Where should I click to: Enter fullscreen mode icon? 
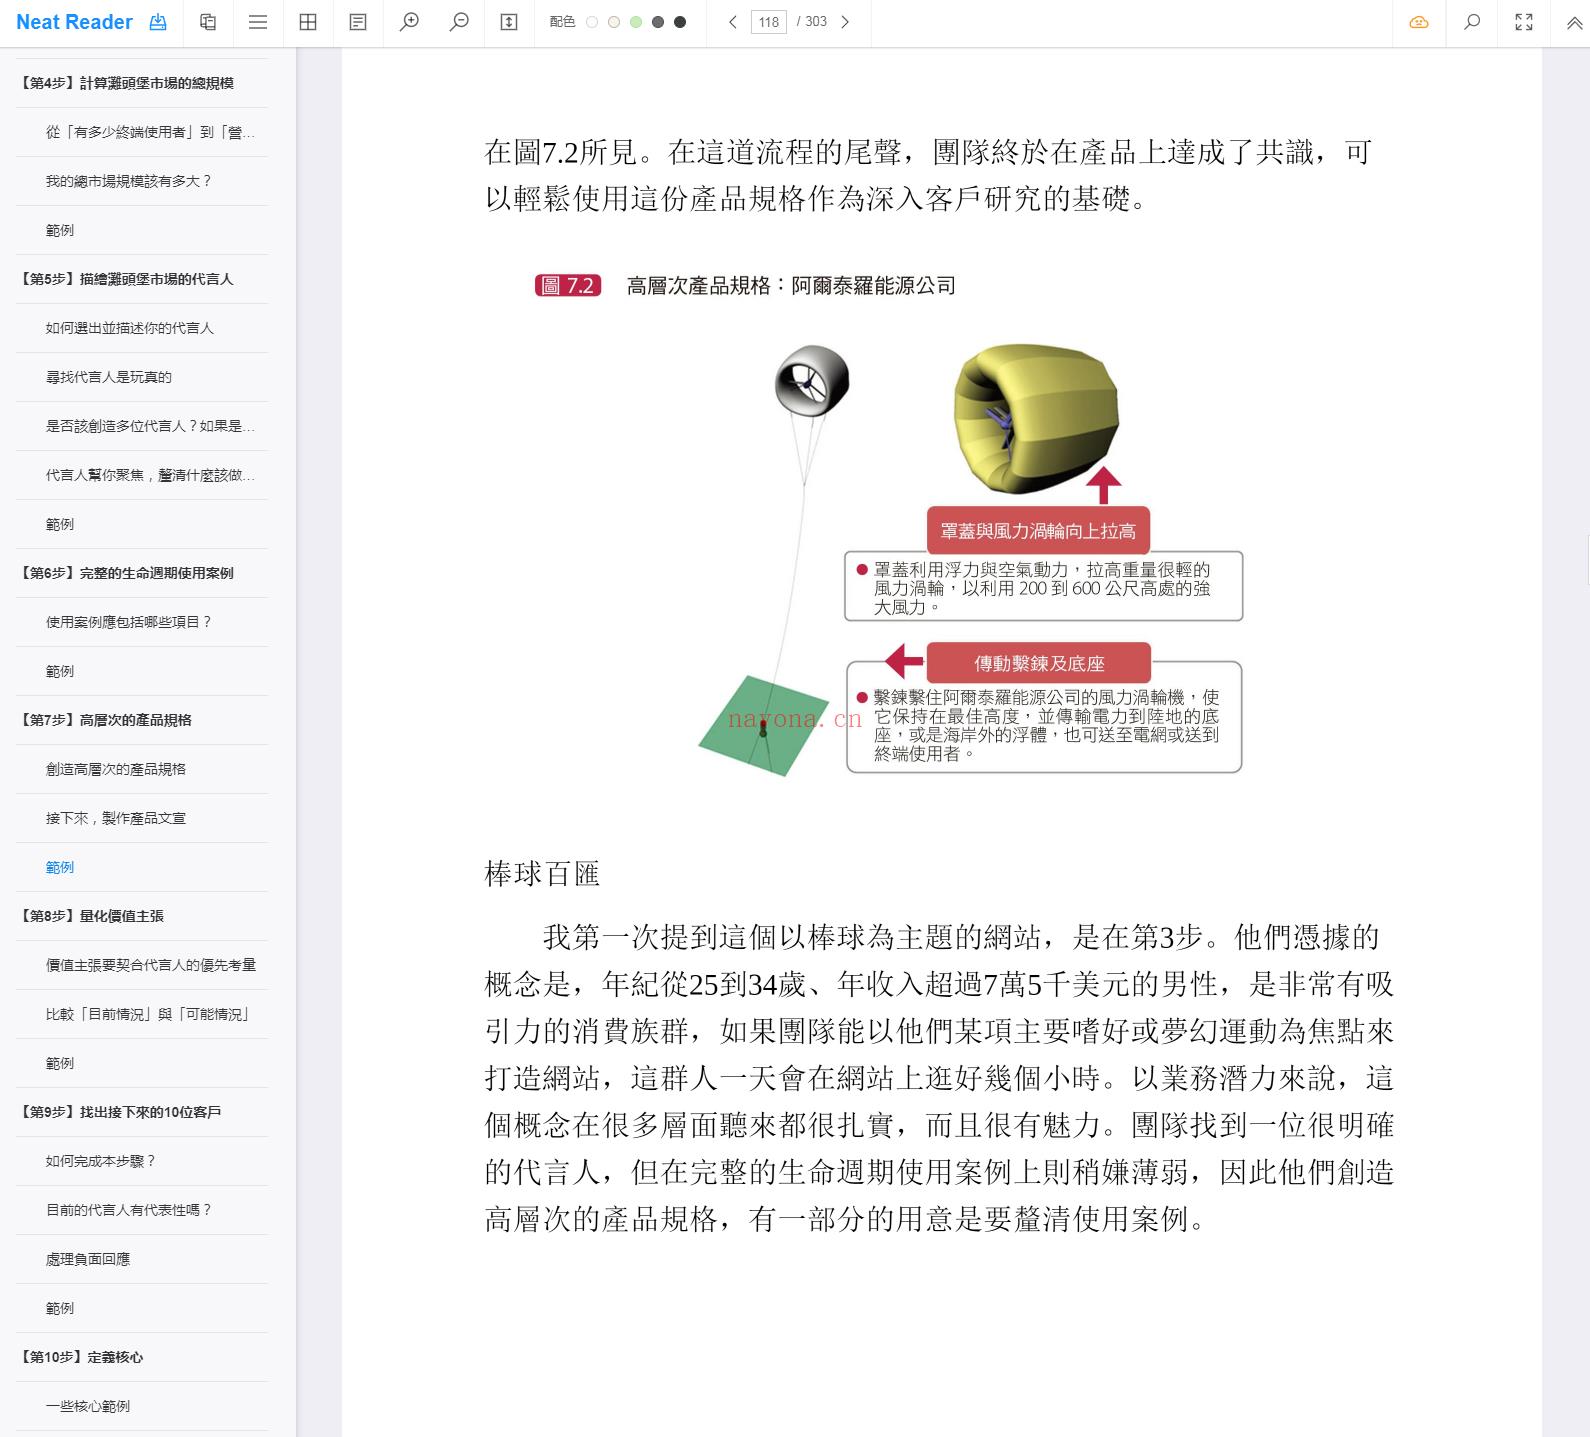pos(1524,22)
